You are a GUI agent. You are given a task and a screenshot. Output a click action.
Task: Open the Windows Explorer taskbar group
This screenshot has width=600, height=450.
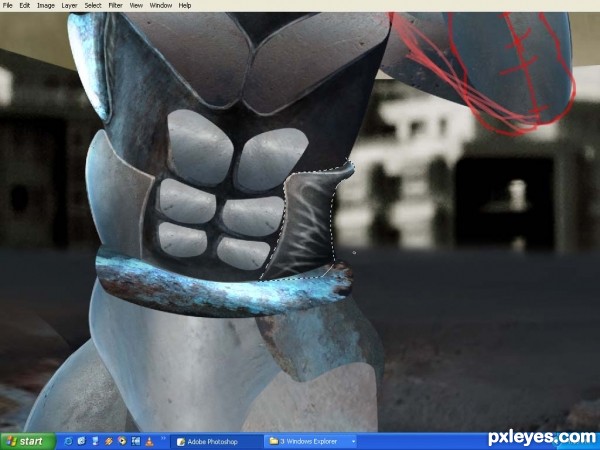coord(310,442)
